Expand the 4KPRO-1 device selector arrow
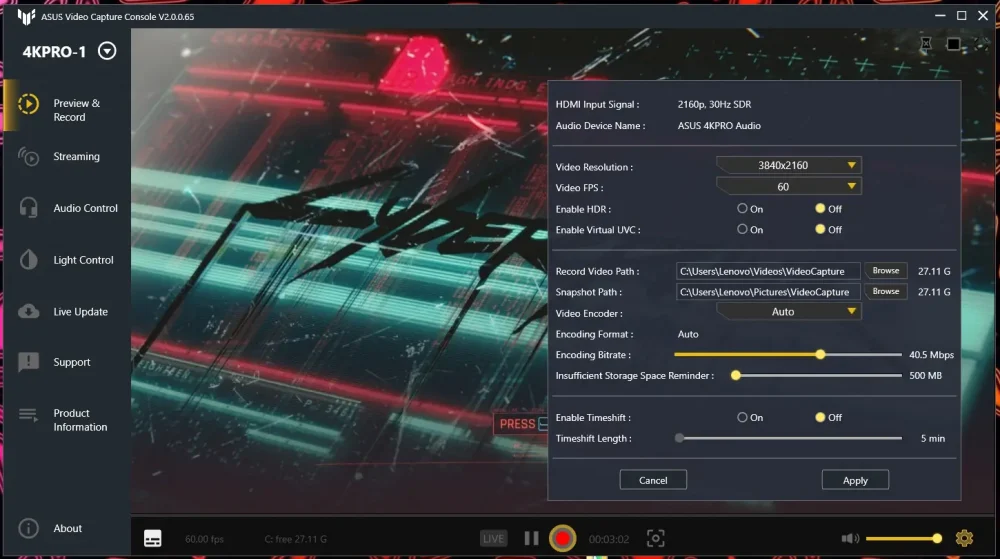Screen dimensions: 1000x559 click(x=107, y=51)
